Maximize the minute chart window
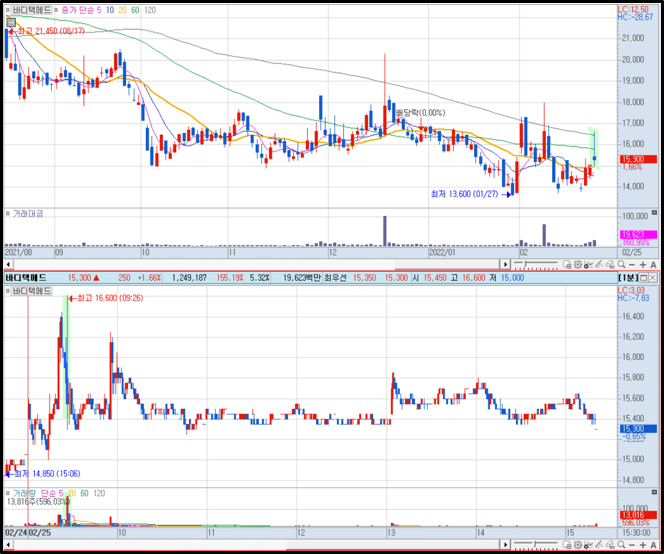 tap(643, 278)
